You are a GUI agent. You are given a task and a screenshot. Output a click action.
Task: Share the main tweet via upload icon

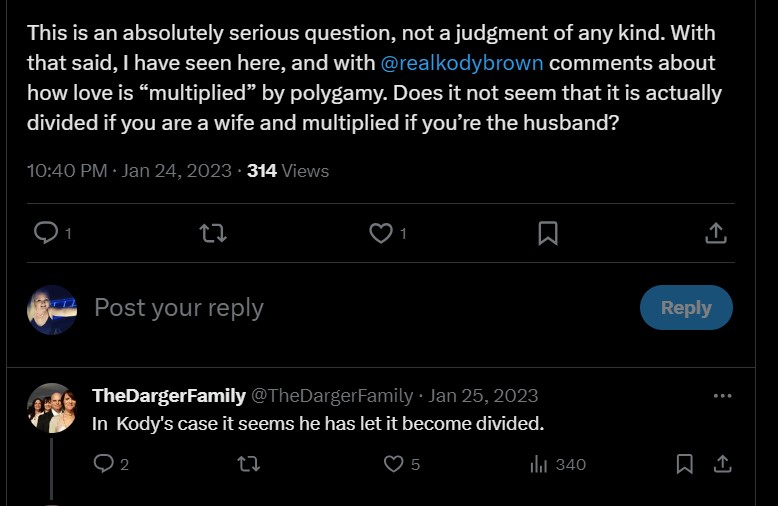click(715, 233)
